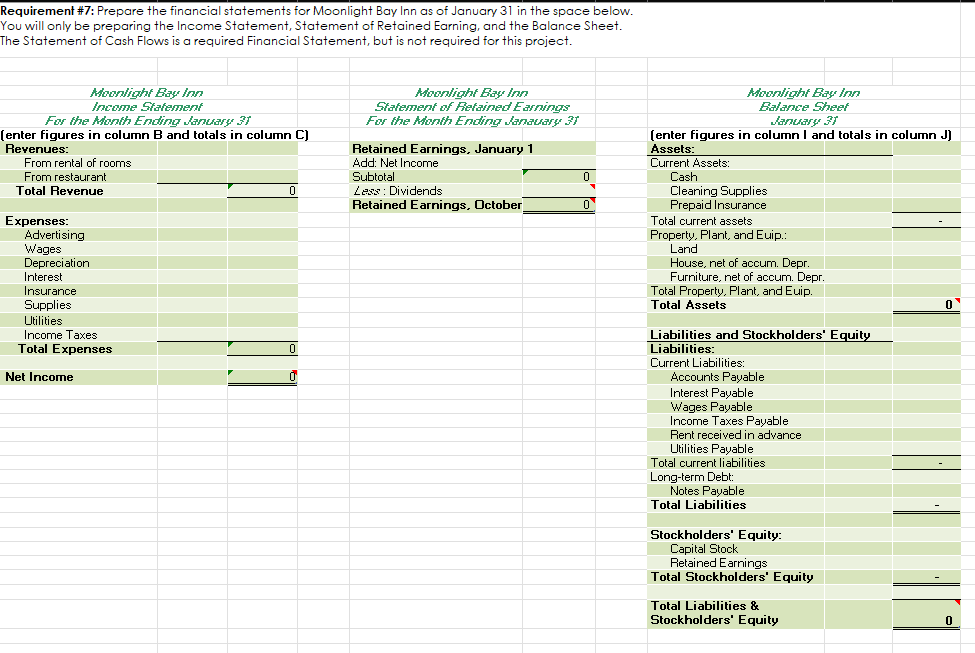Viewport: 975px width, 653px height.
Task: Click the Total Expenses value cell
Action: pyautogui.click(x=262, y=349)
